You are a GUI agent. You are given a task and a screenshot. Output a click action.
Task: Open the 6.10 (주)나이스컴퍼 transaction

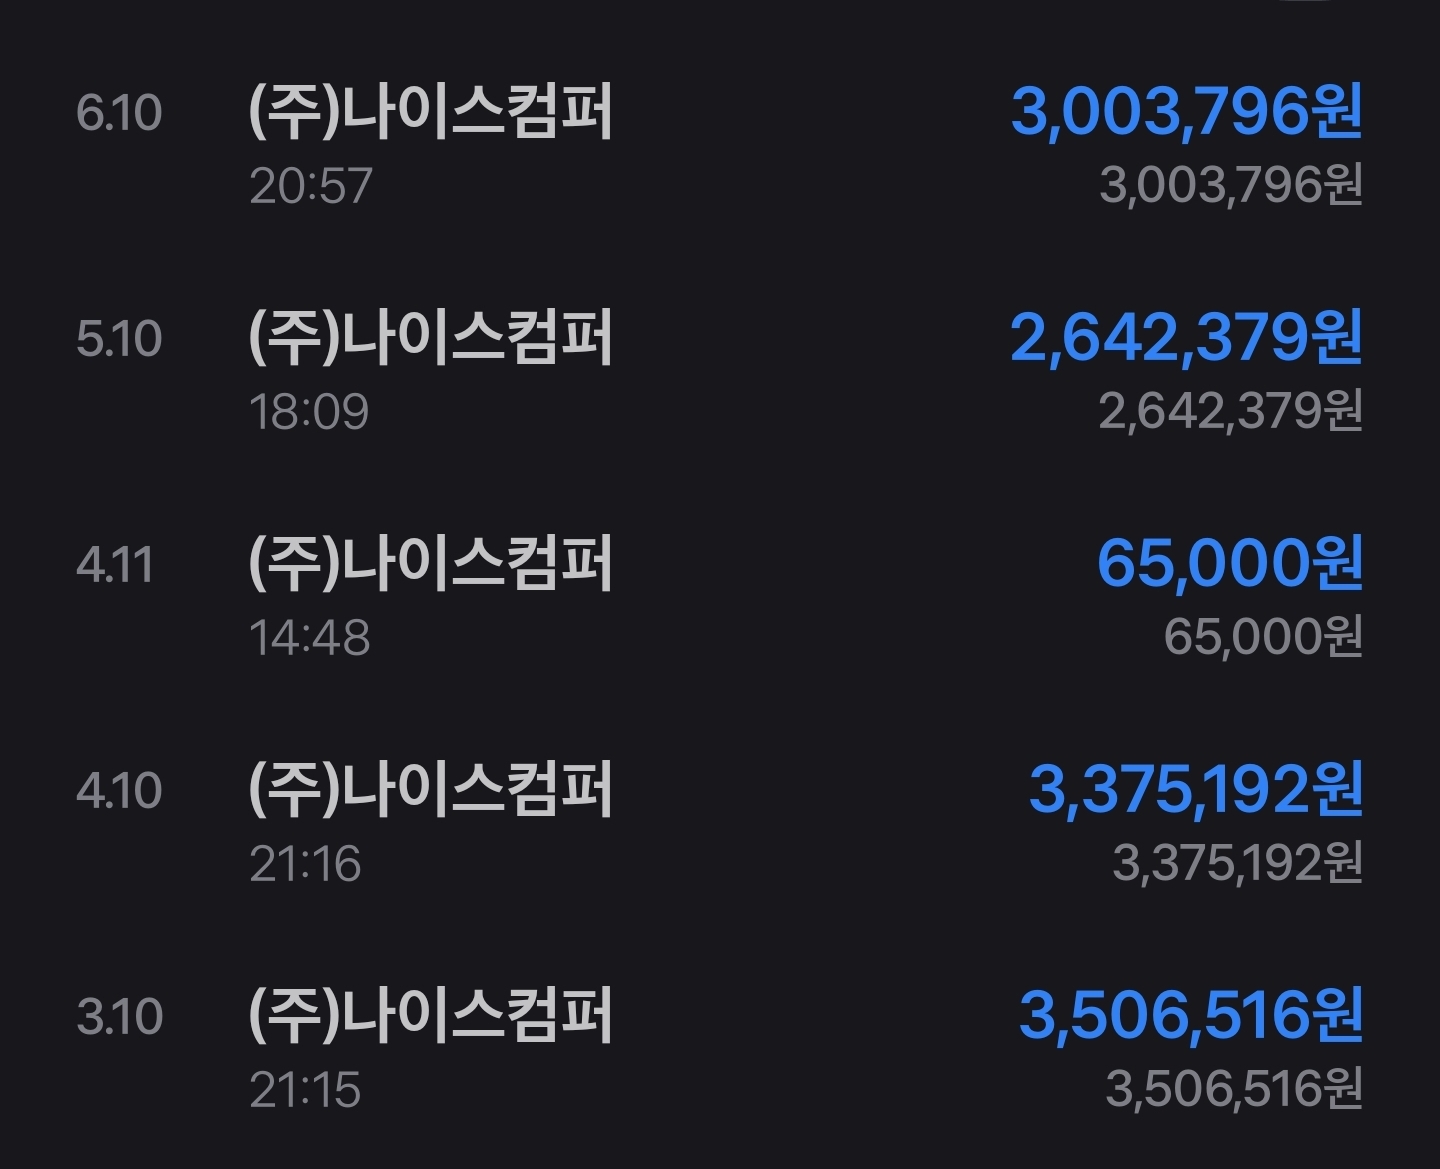pos(720,147)
